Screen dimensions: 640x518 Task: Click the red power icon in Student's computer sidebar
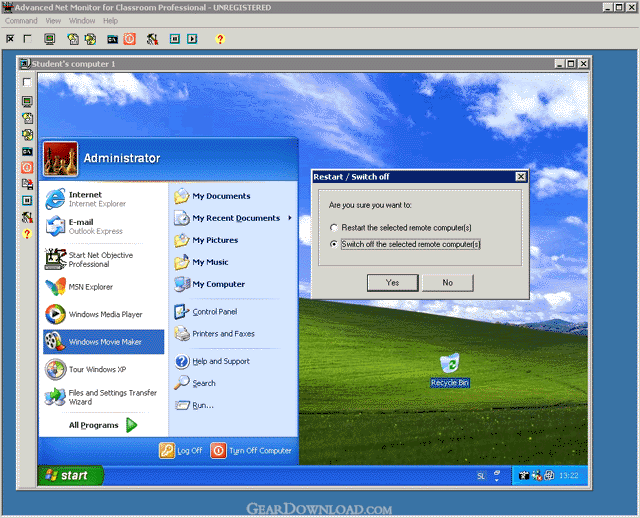pyautogui.click(x=27, y=167)
